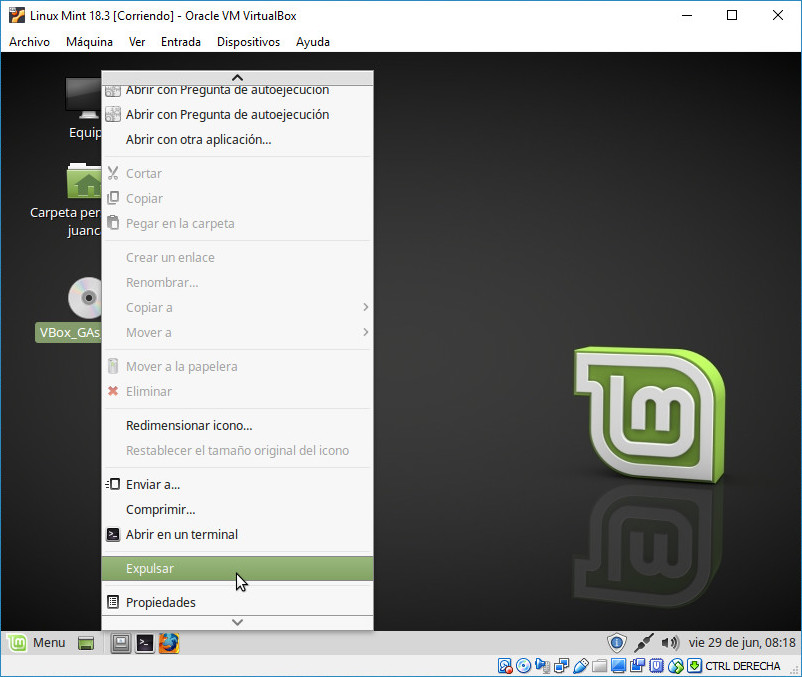Launch the Terminal from the panel
Screen dimensions: 802x677
145,643
